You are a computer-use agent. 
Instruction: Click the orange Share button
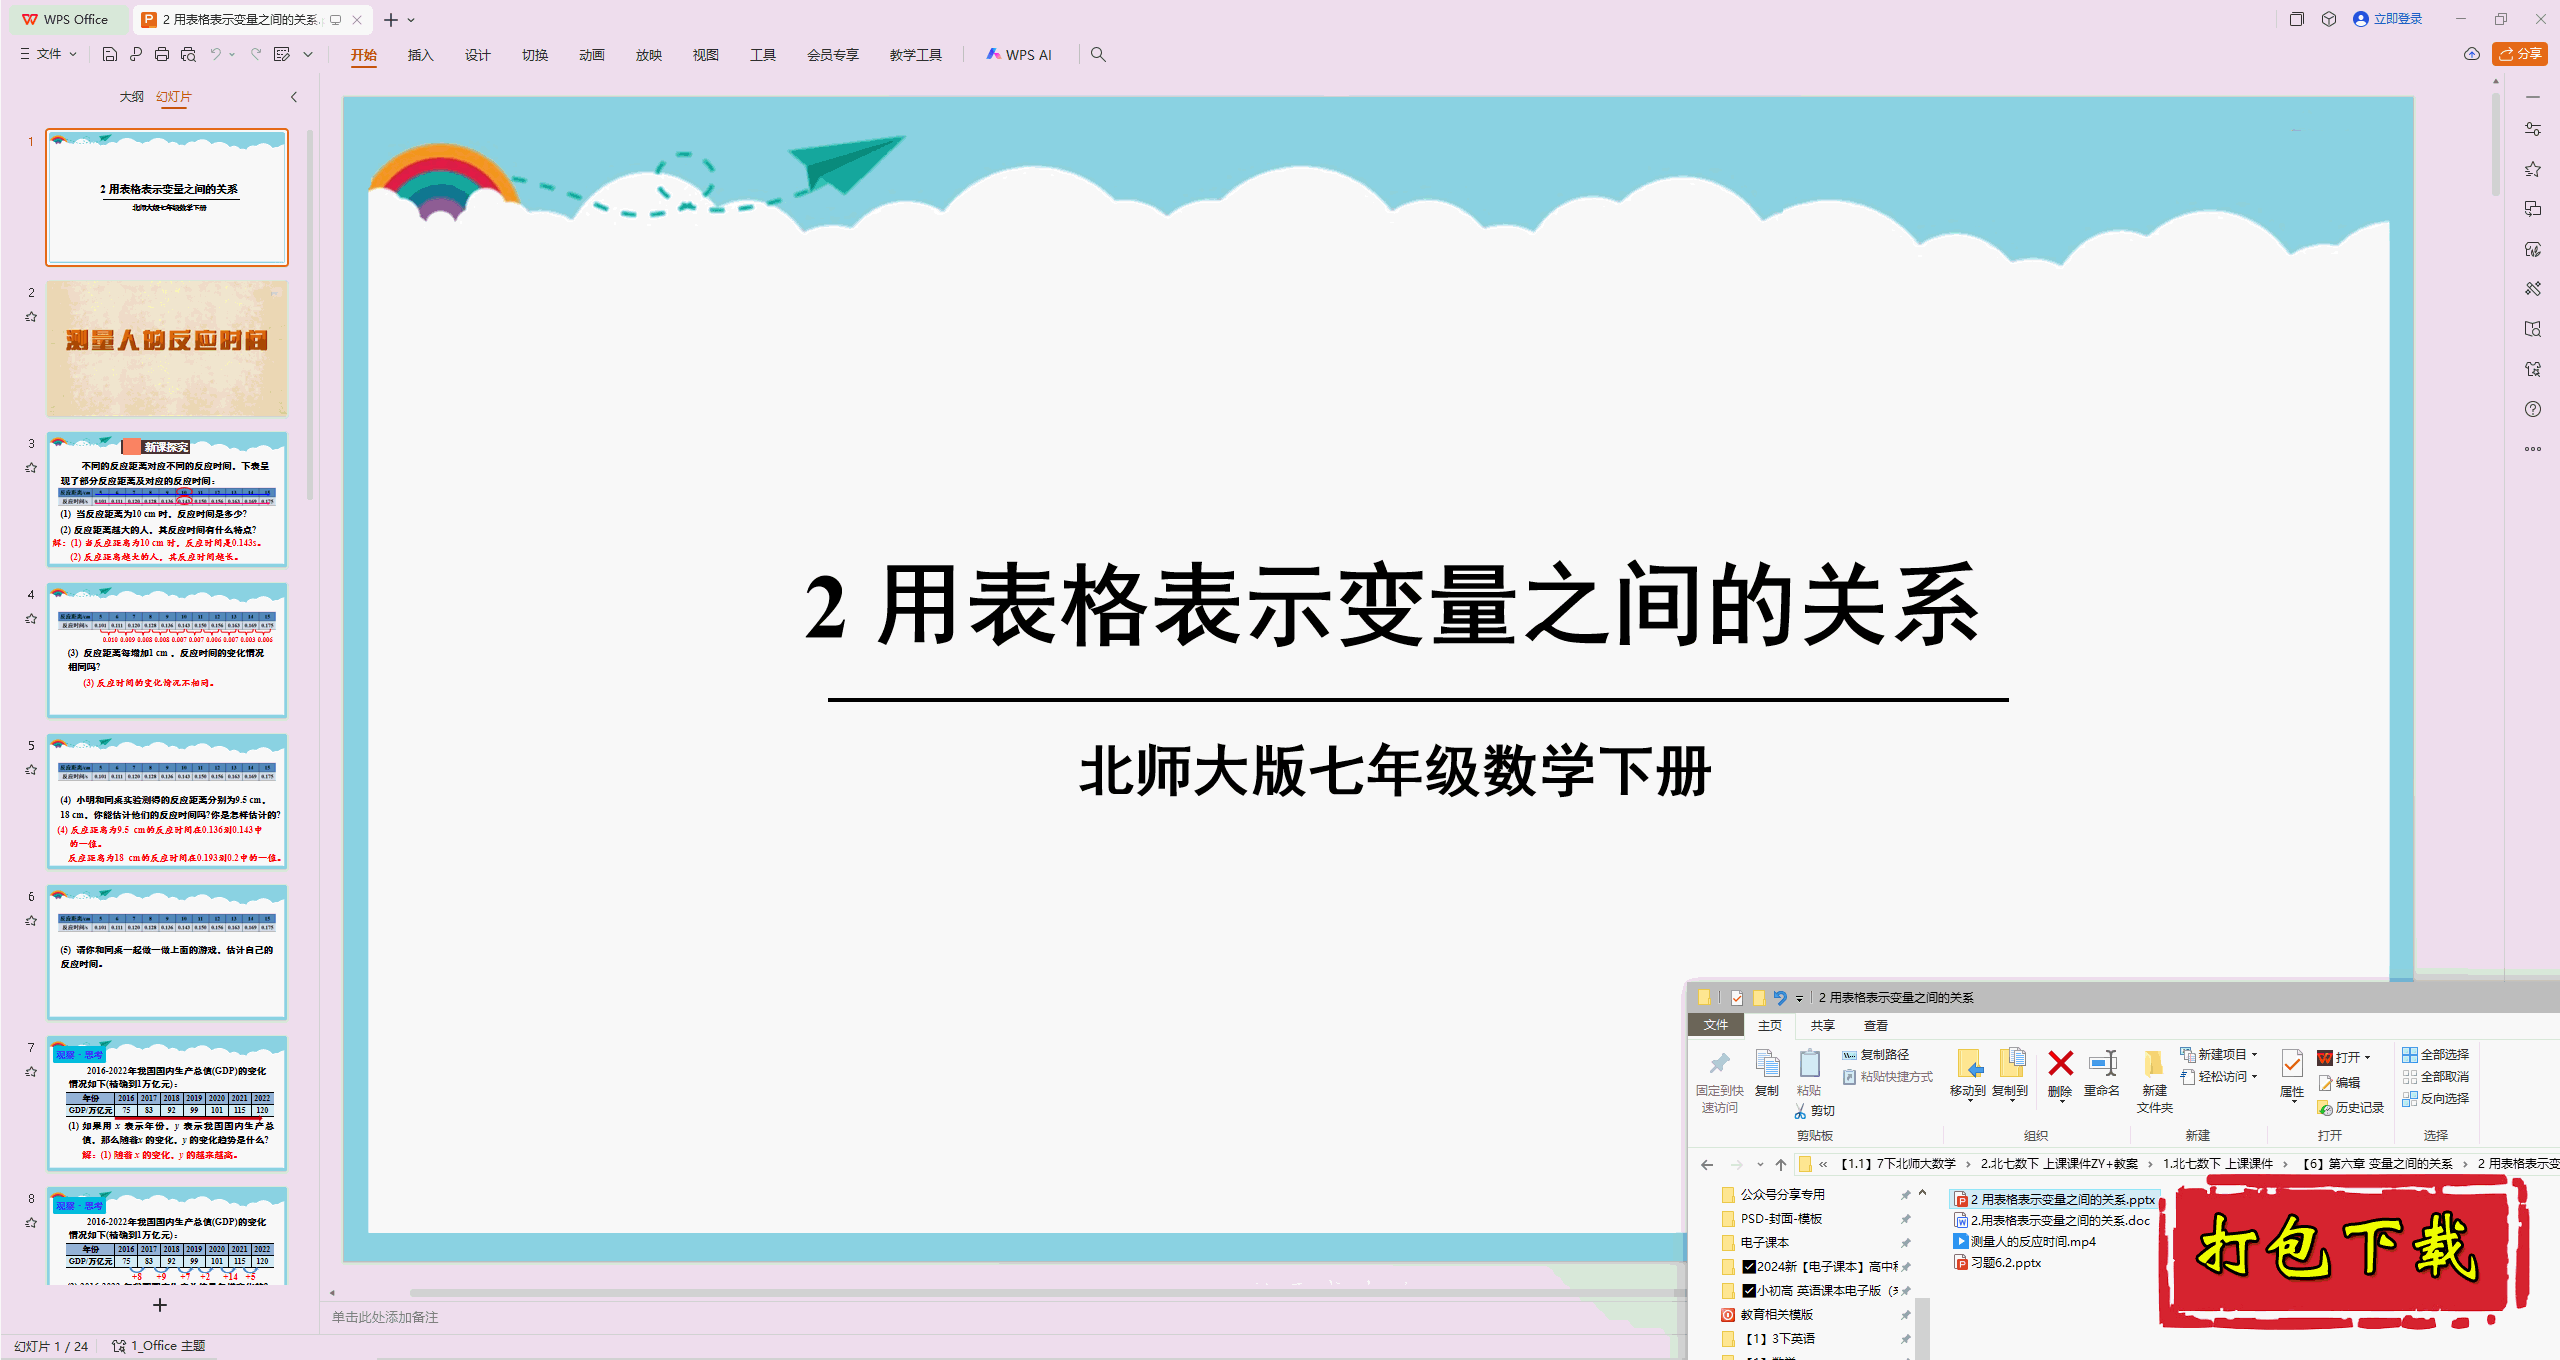point(2520,54)
